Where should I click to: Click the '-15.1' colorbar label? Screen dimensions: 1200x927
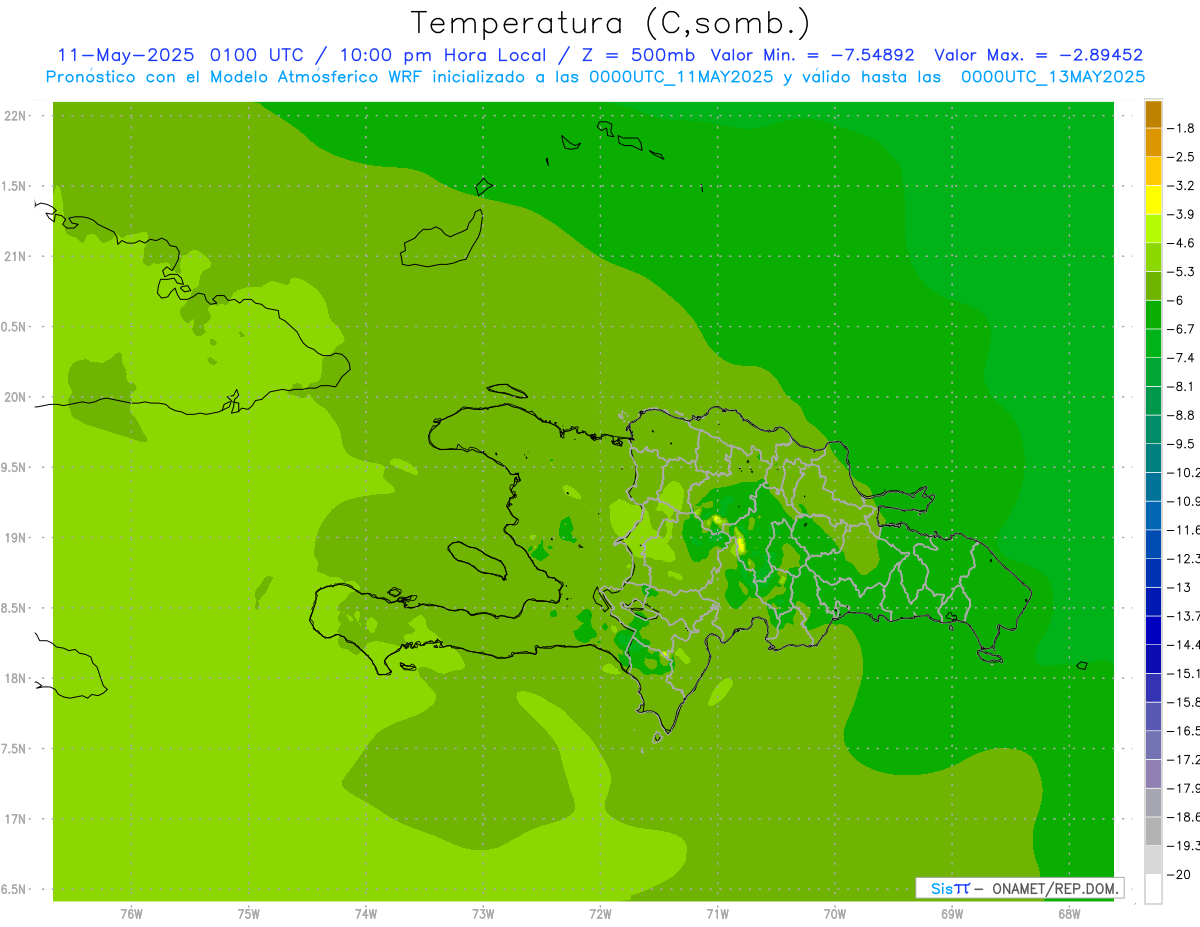(1185, 673)
